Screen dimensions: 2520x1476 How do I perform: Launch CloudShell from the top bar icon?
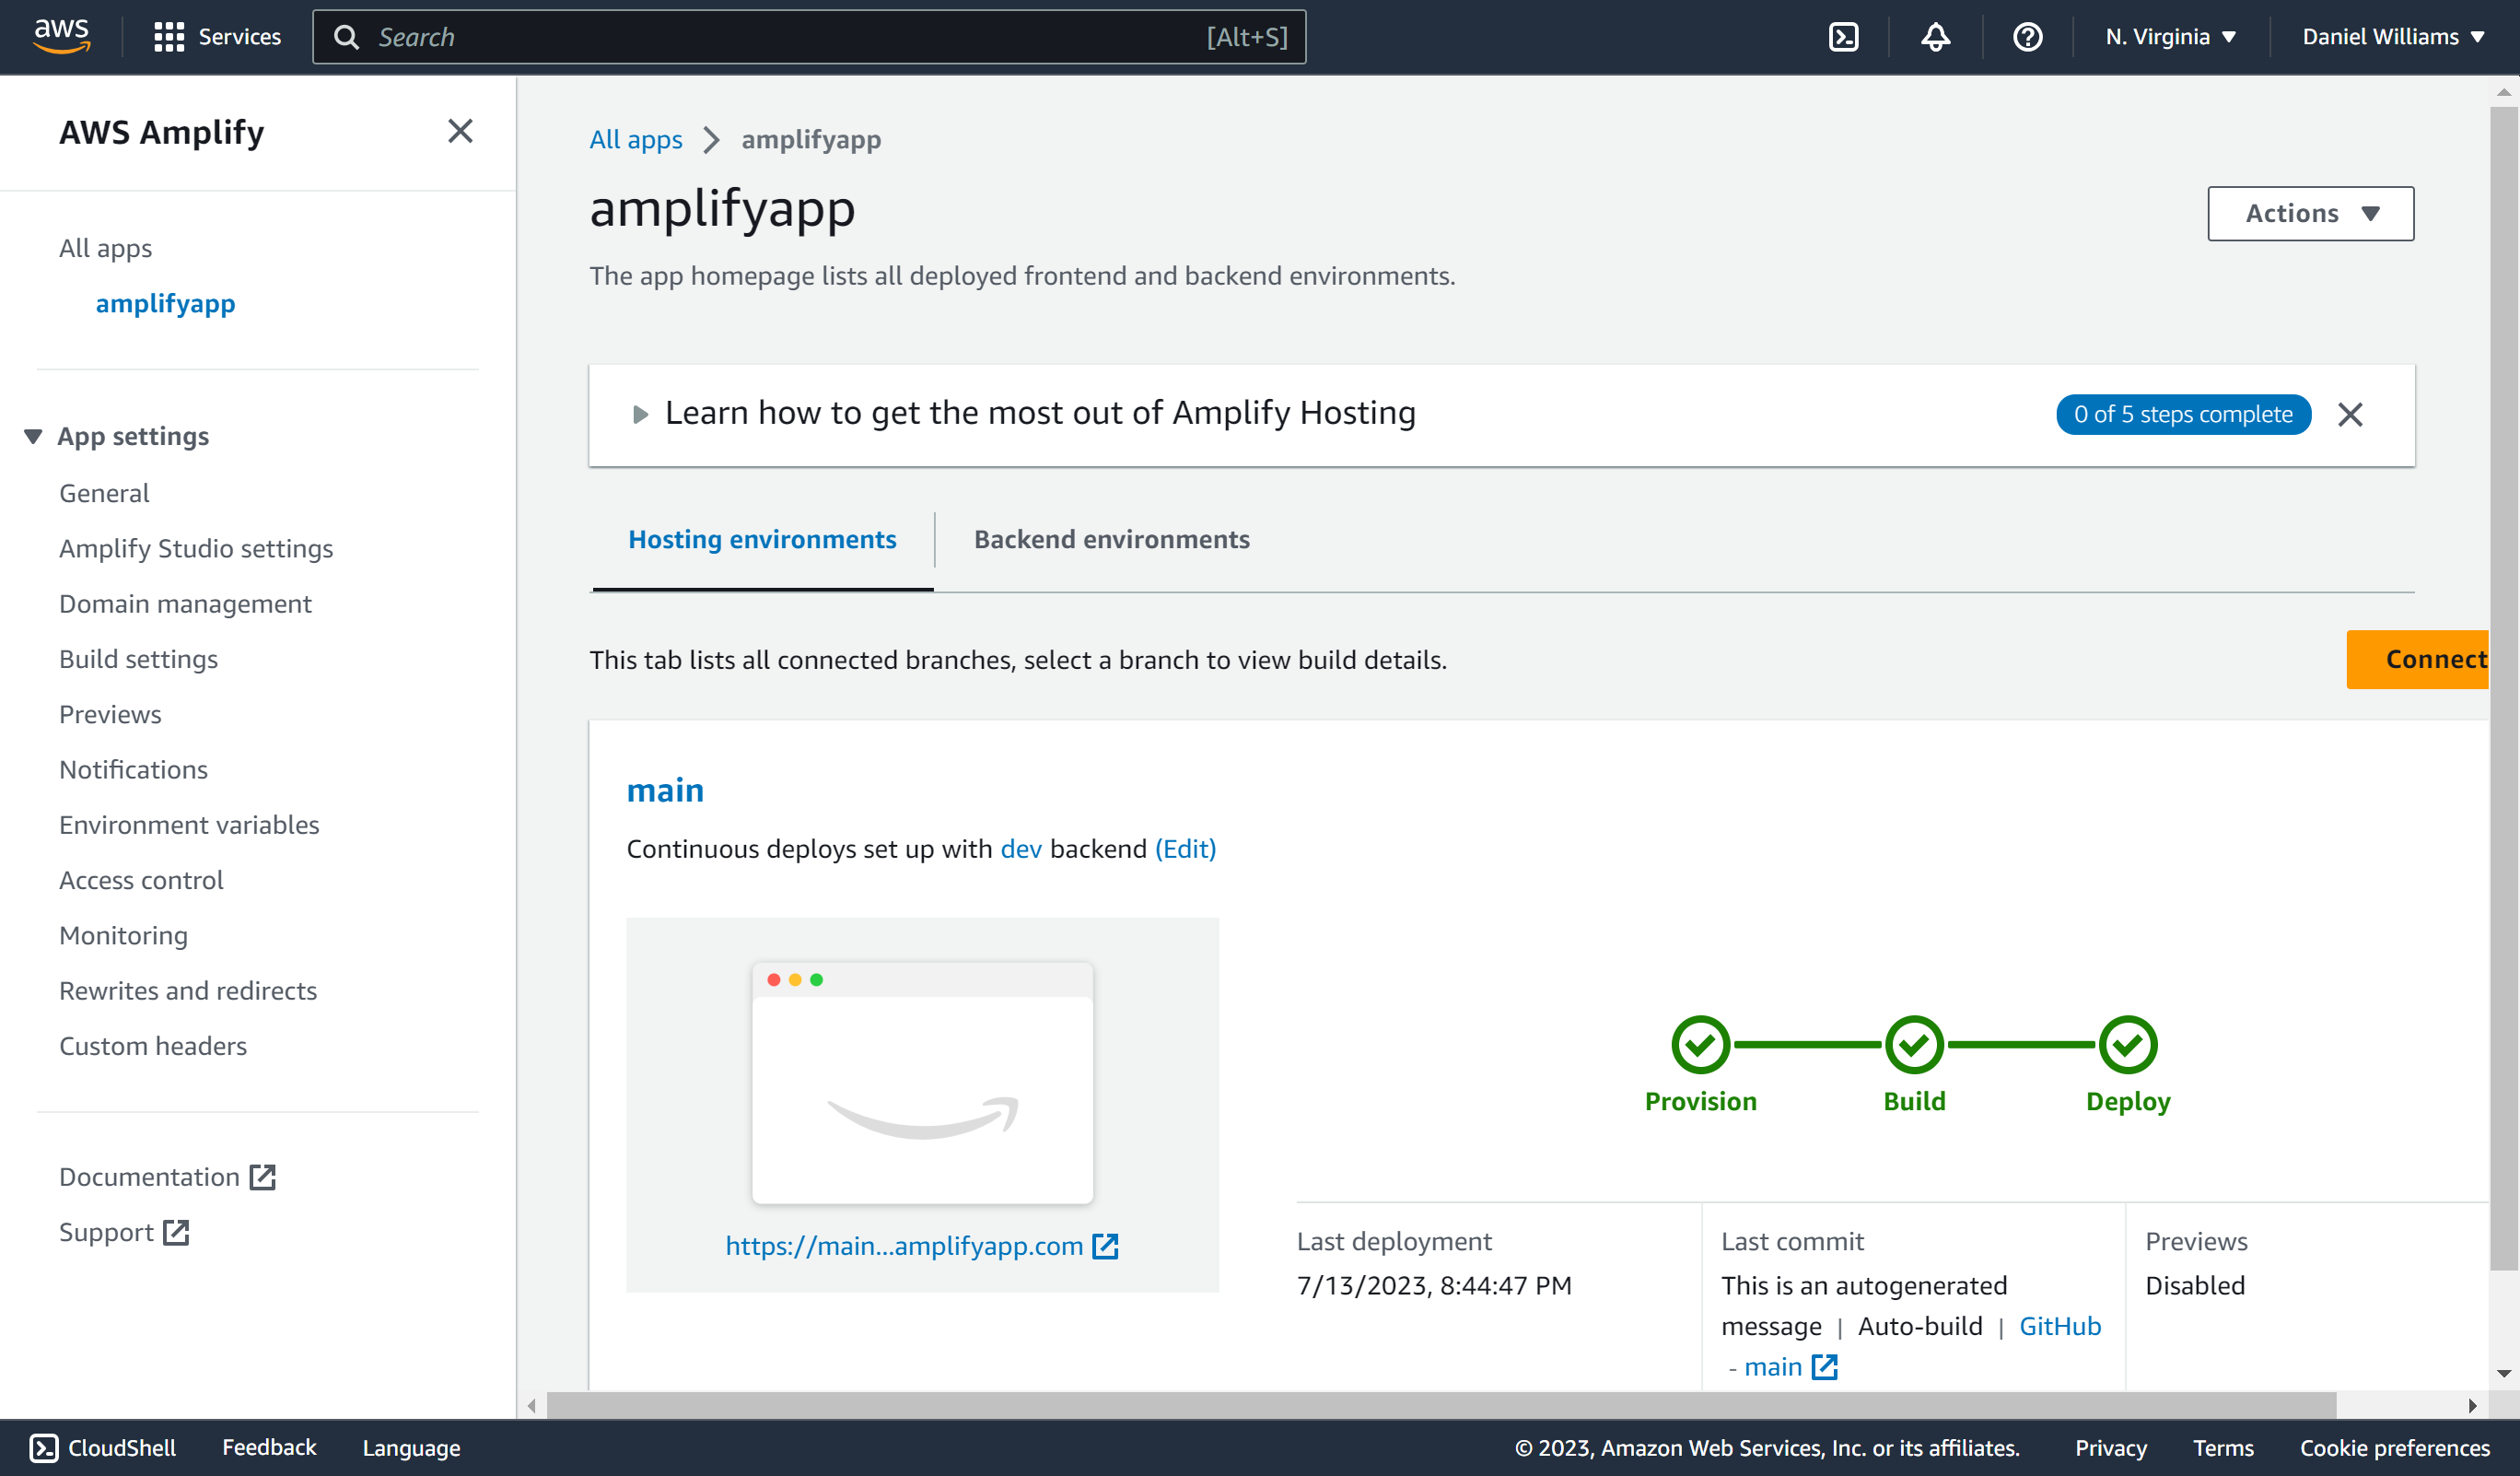tap(1843, 37)
